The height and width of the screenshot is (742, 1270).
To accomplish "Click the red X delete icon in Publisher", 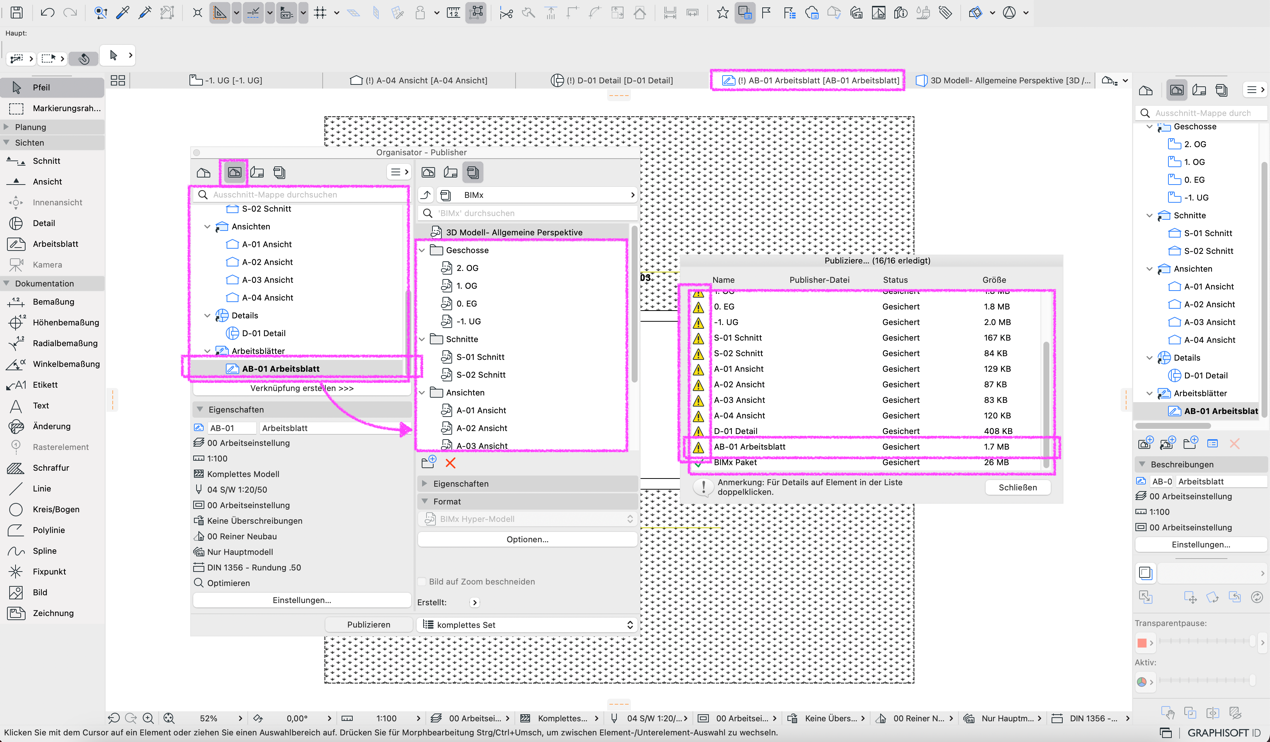I will [x=450, y=463].
